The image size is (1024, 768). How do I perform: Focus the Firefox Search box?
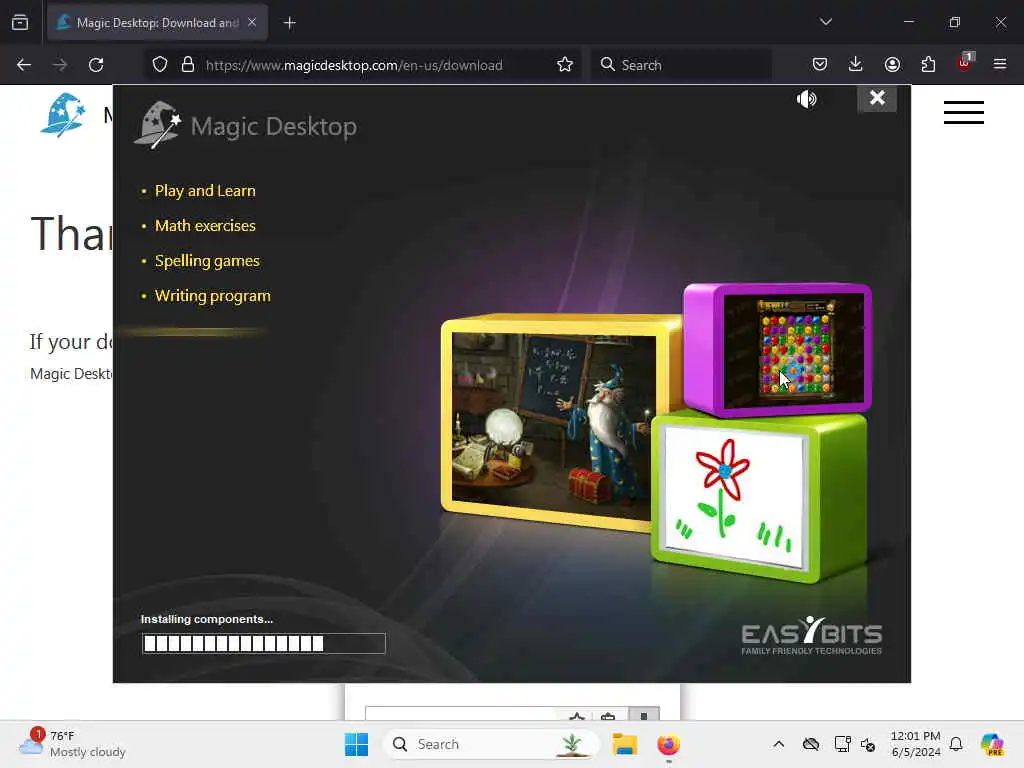point(681,65)
